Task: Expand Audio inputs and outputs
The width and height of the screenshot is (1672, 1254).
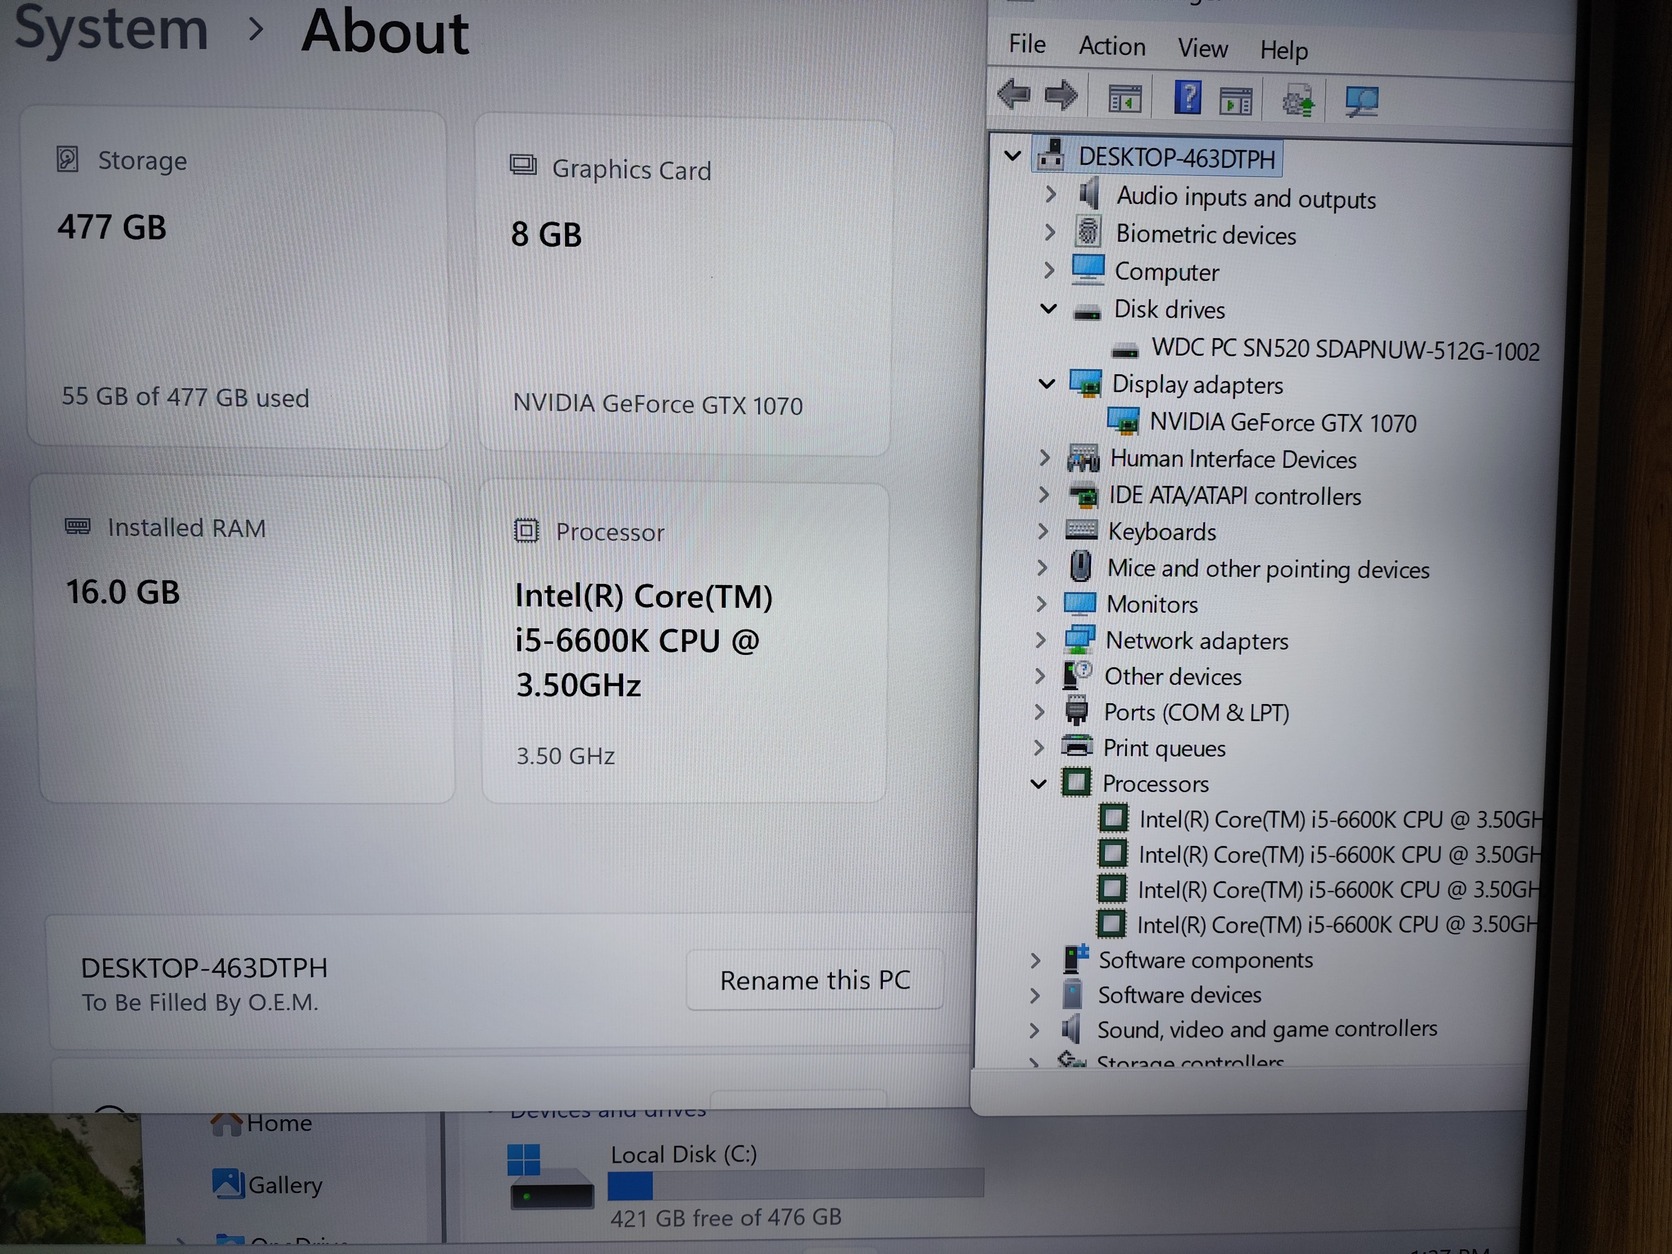Action: pyautogui.click(x=1050, y=194)
